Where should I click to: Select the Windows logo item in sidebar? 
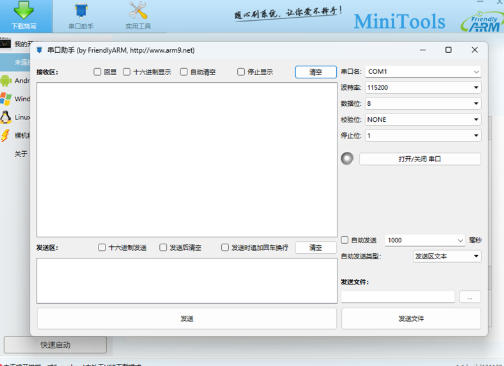15,99
